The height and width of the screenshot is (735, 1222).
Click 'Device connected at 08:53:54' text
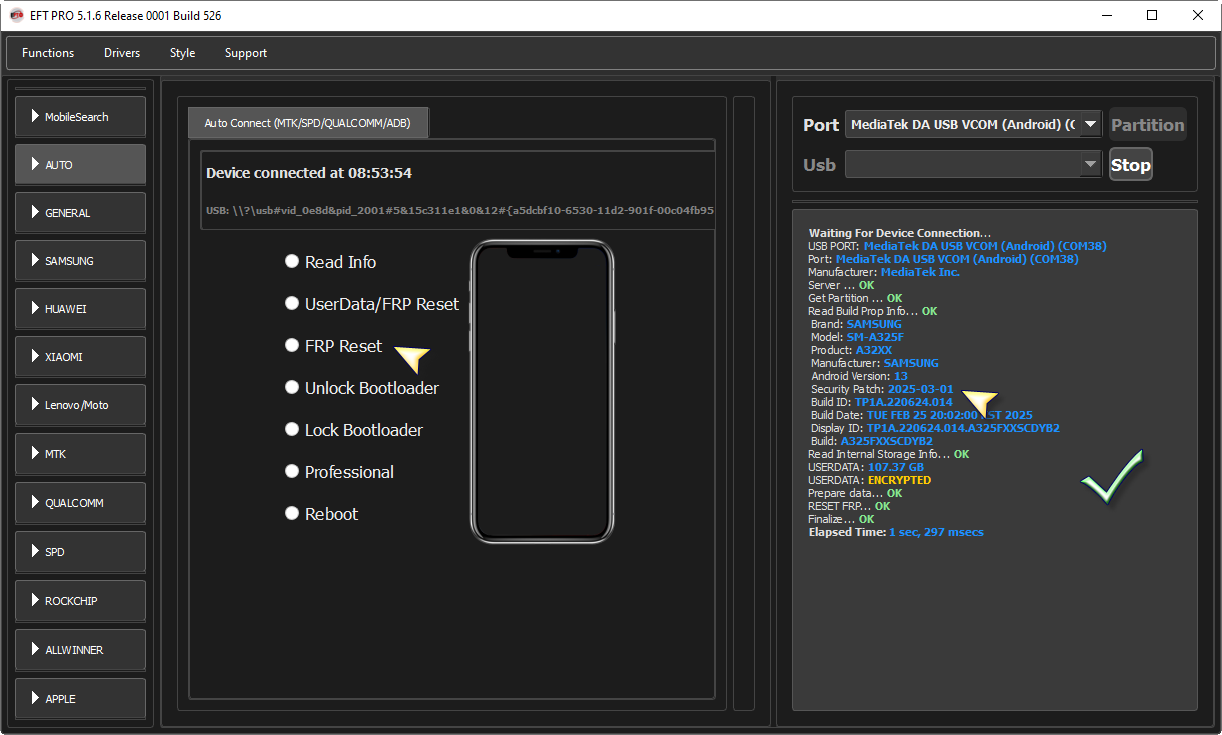tap(309, 173)
